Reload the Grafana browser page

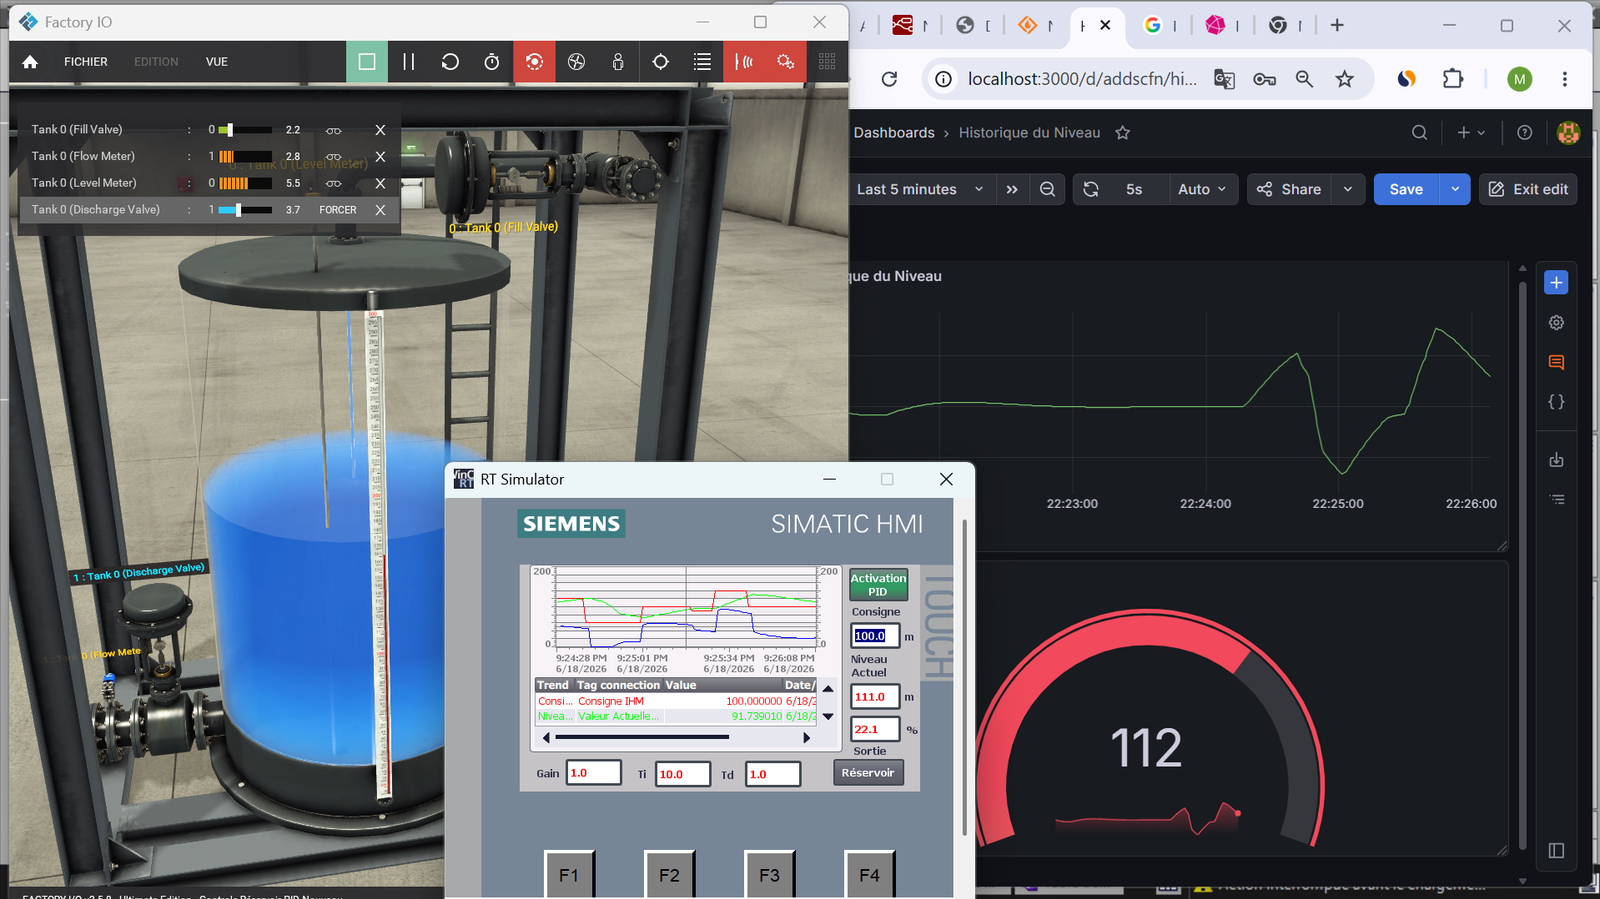(x=889, y=79)
